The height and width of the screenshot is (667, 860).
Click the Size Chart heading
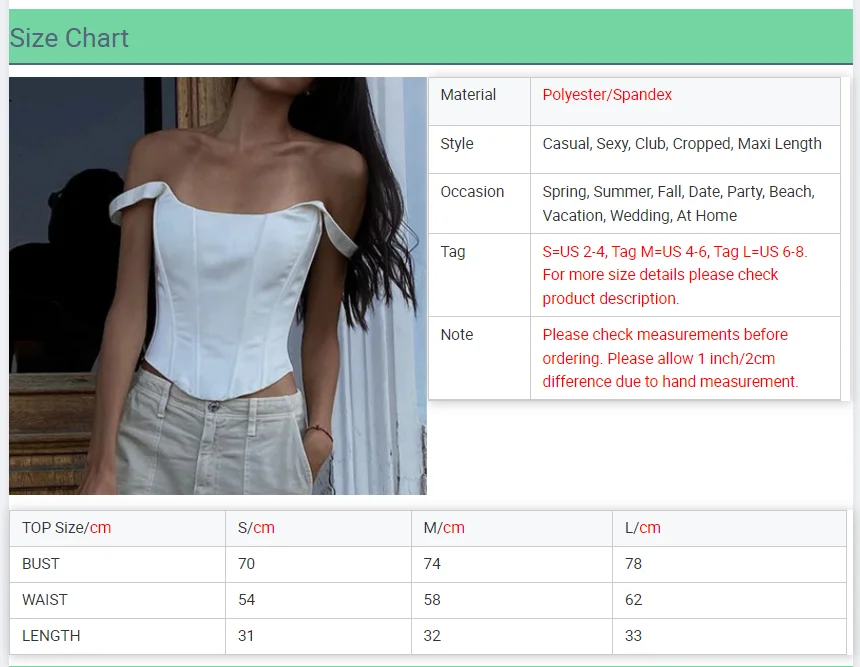(x=69, y=38)
